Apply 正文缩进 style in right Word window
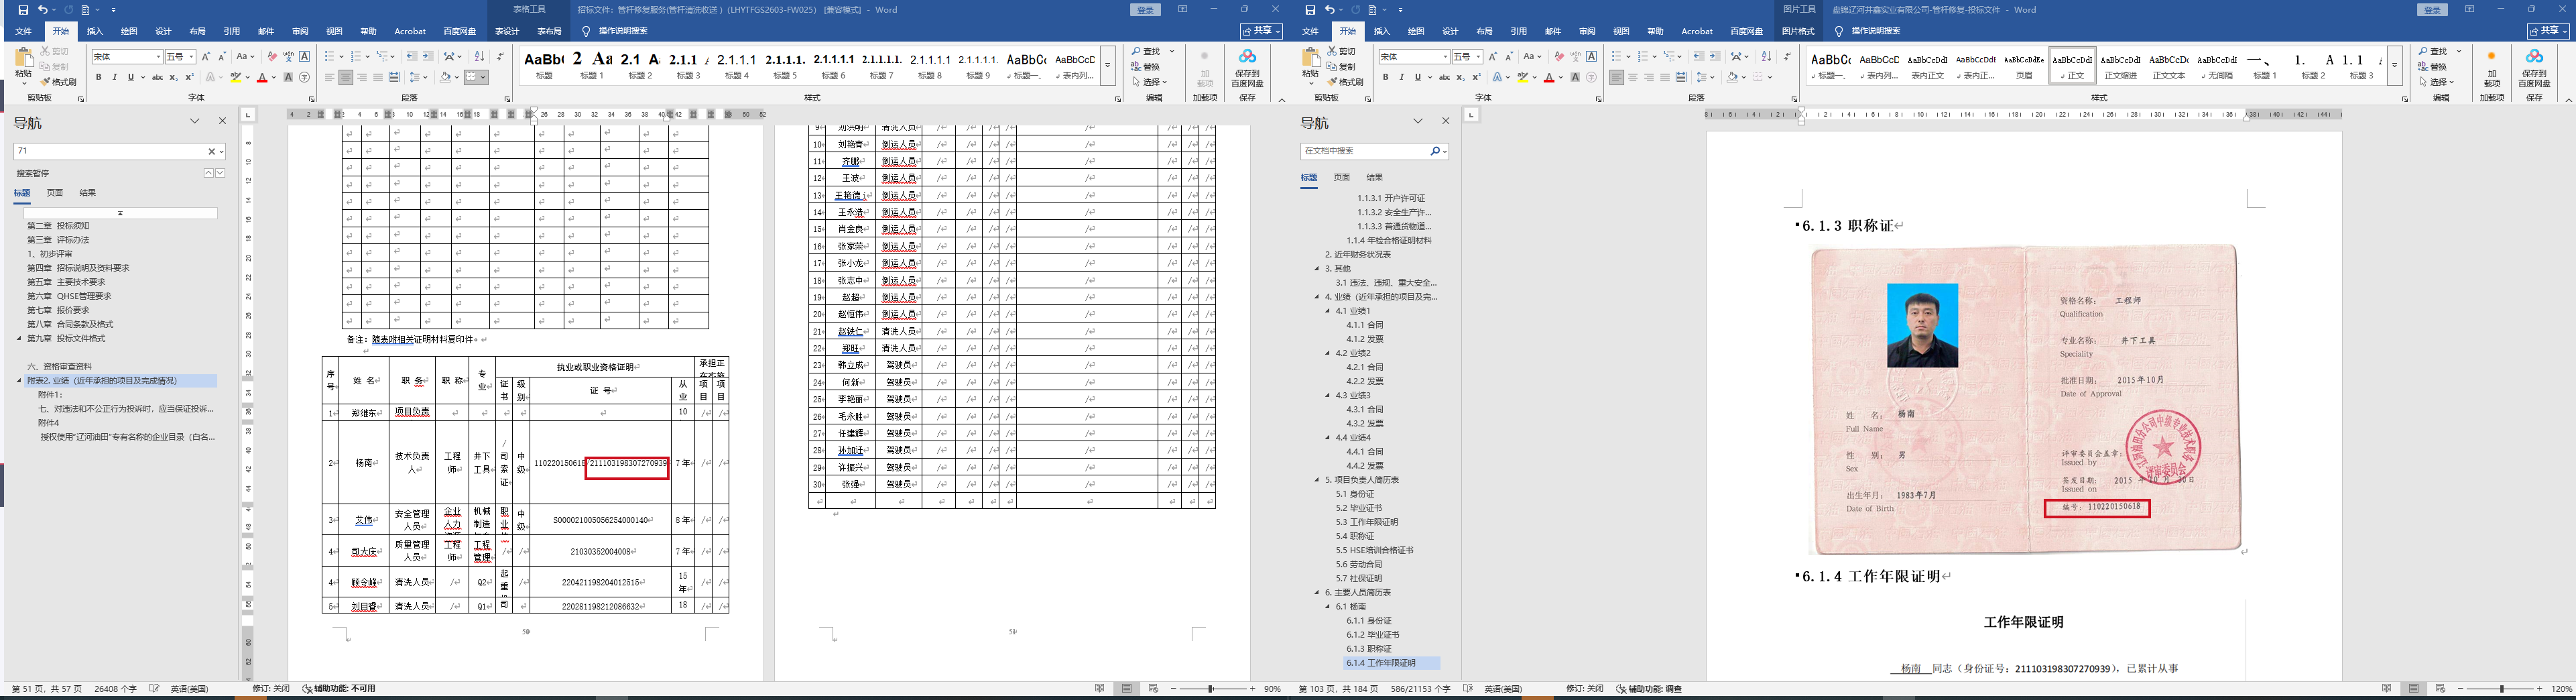2576x700 pixels. click(x=2121, y=67)
